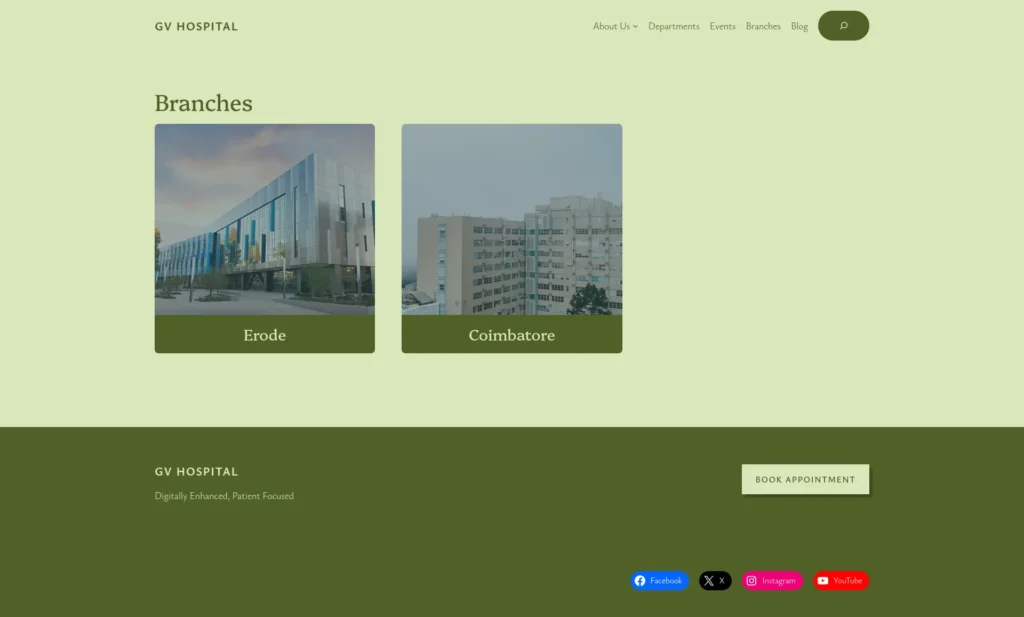Click the Branches page heading
The image size is (1024, 617).
[x=203, y=103]
